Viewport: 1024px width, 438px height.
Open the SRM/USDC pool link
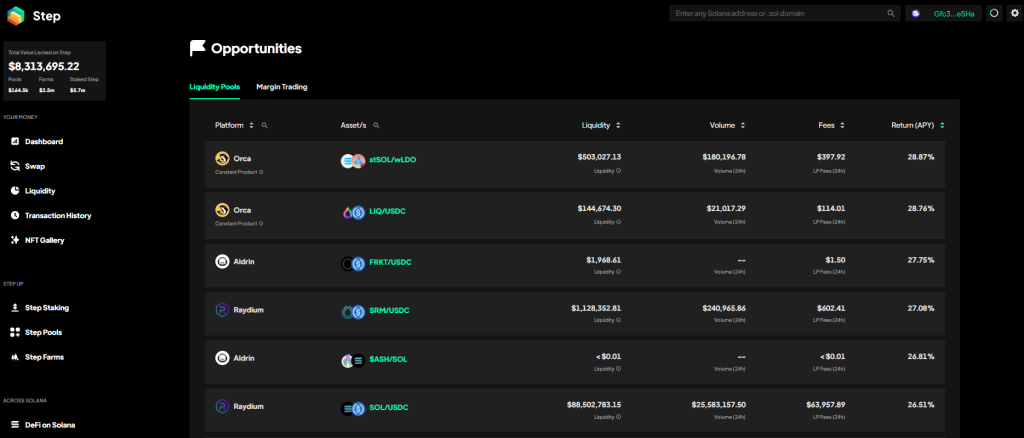pos(389,311)
